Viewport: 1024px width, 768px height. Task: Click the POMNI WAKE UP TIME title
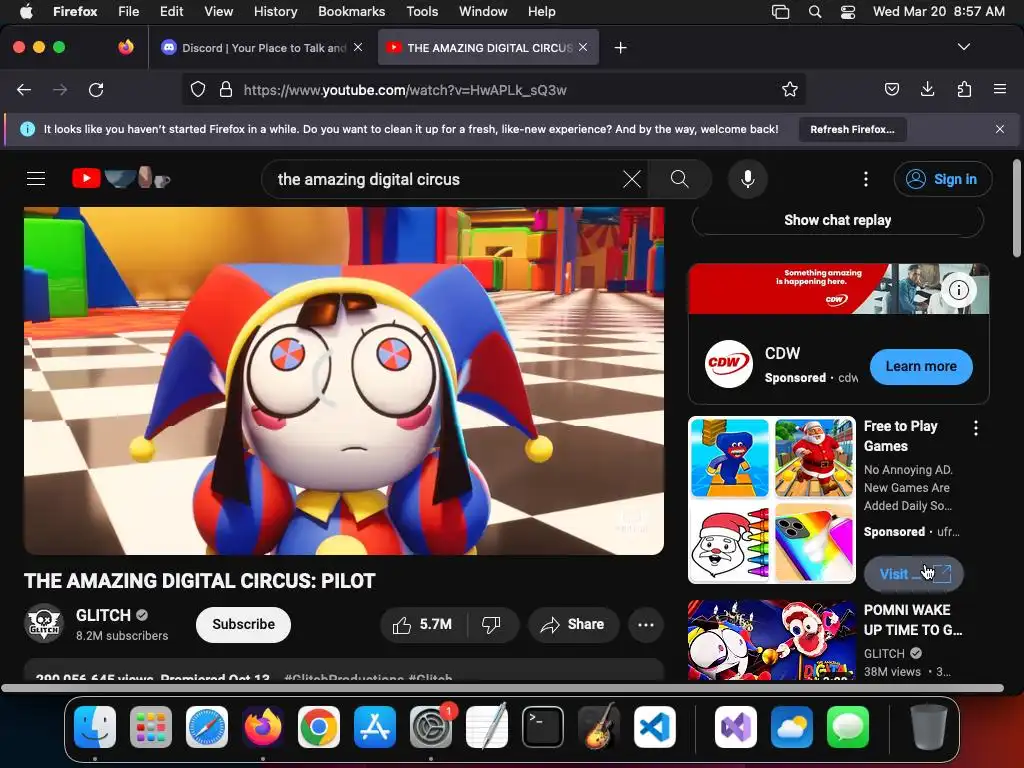pyautogui.click(x=913, y=620)
